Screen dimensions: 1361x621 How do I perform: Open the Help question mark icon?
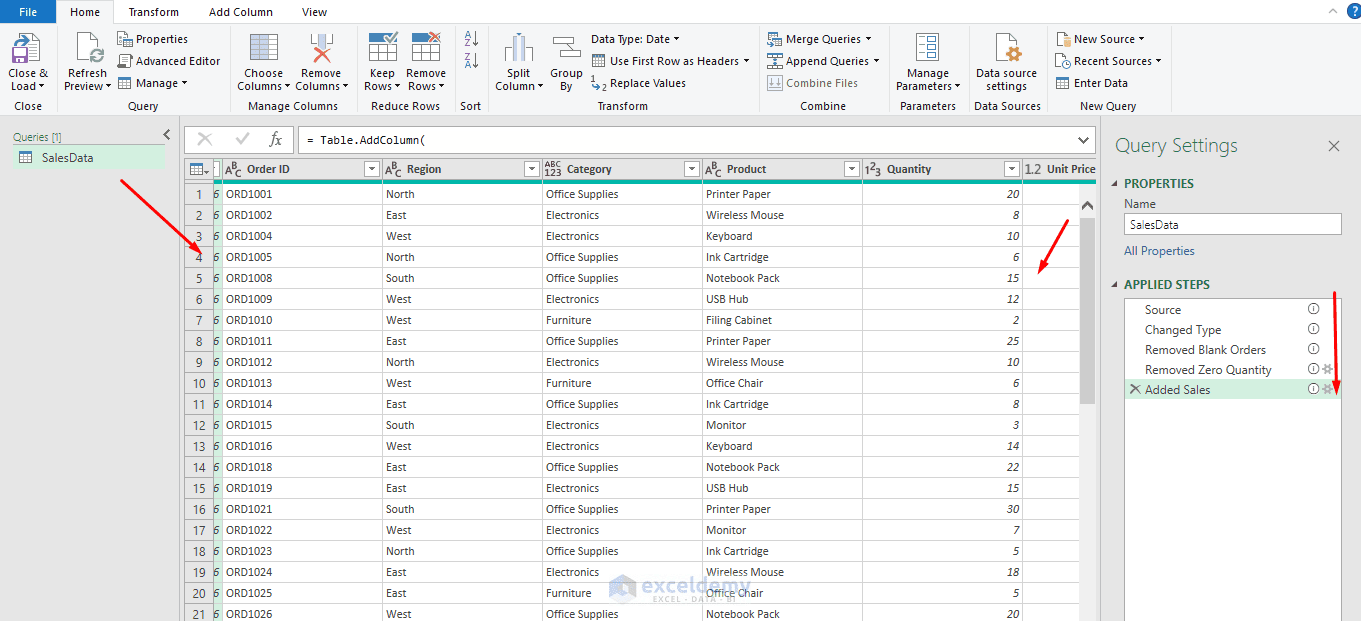point(1353,12)
